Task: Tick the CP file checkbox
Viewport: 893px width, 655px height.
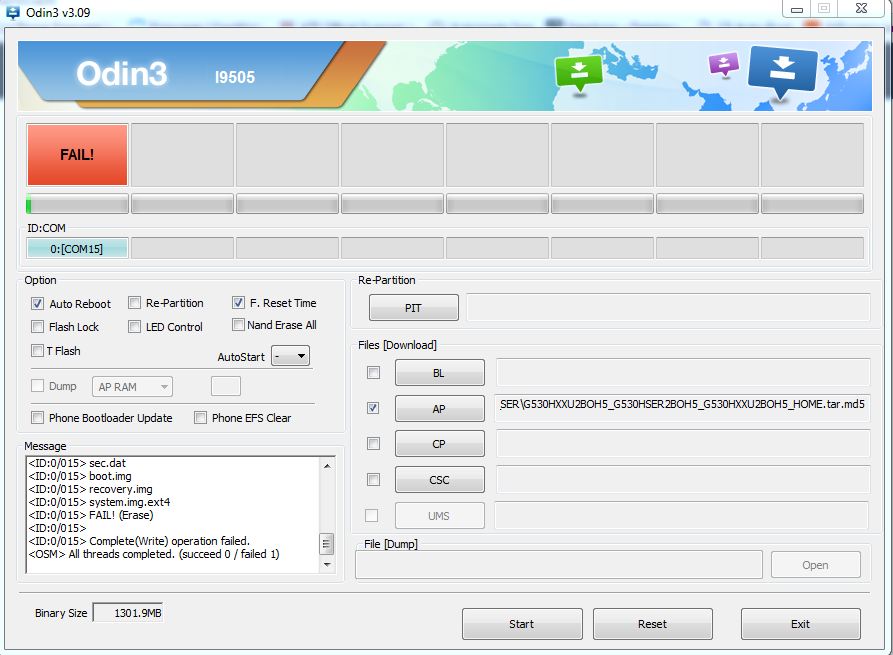Action: pos(374,443)
